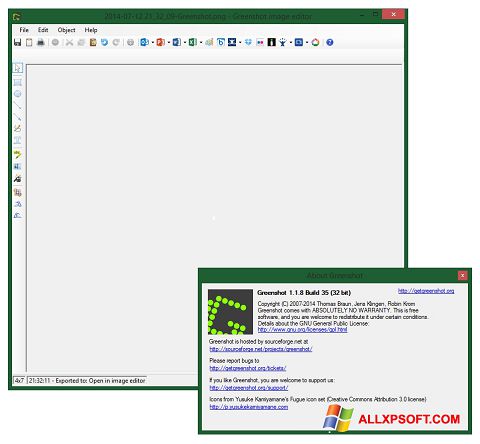Click the Picasa colorful circle icon
The image size is (480, 444).
315,42
